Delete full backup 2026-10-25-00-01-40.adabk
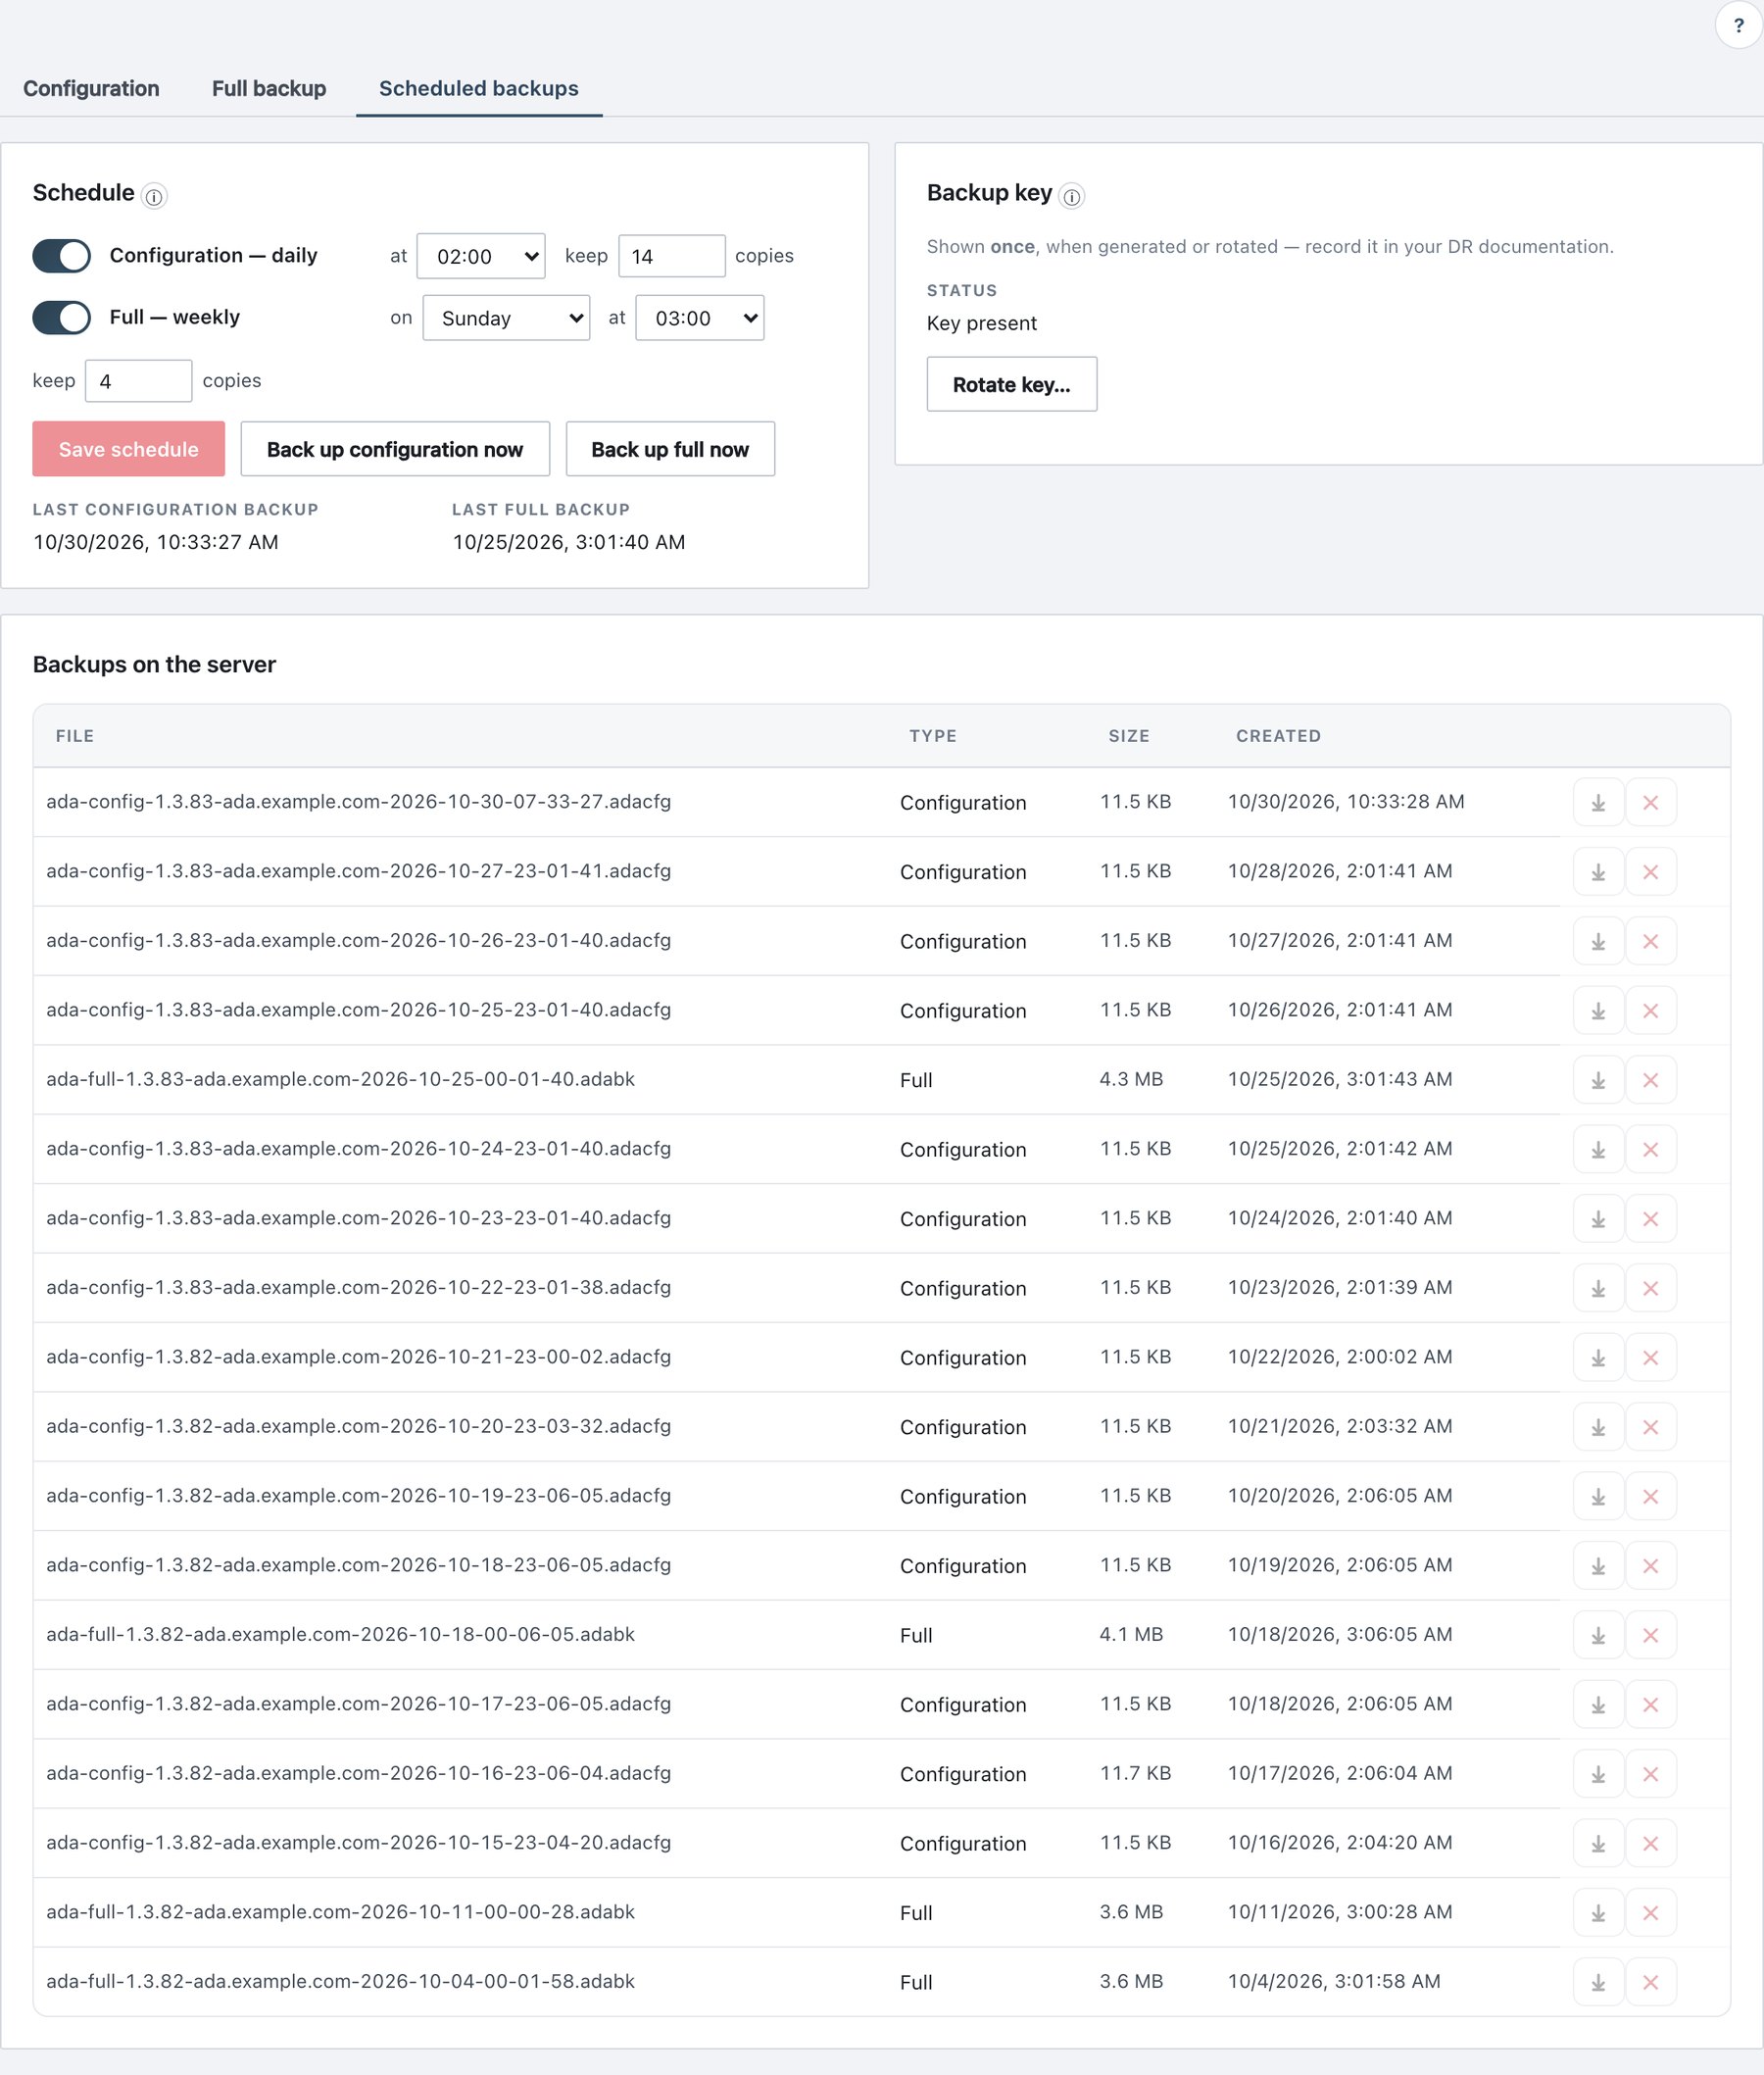 (x=1651, y=1080)
